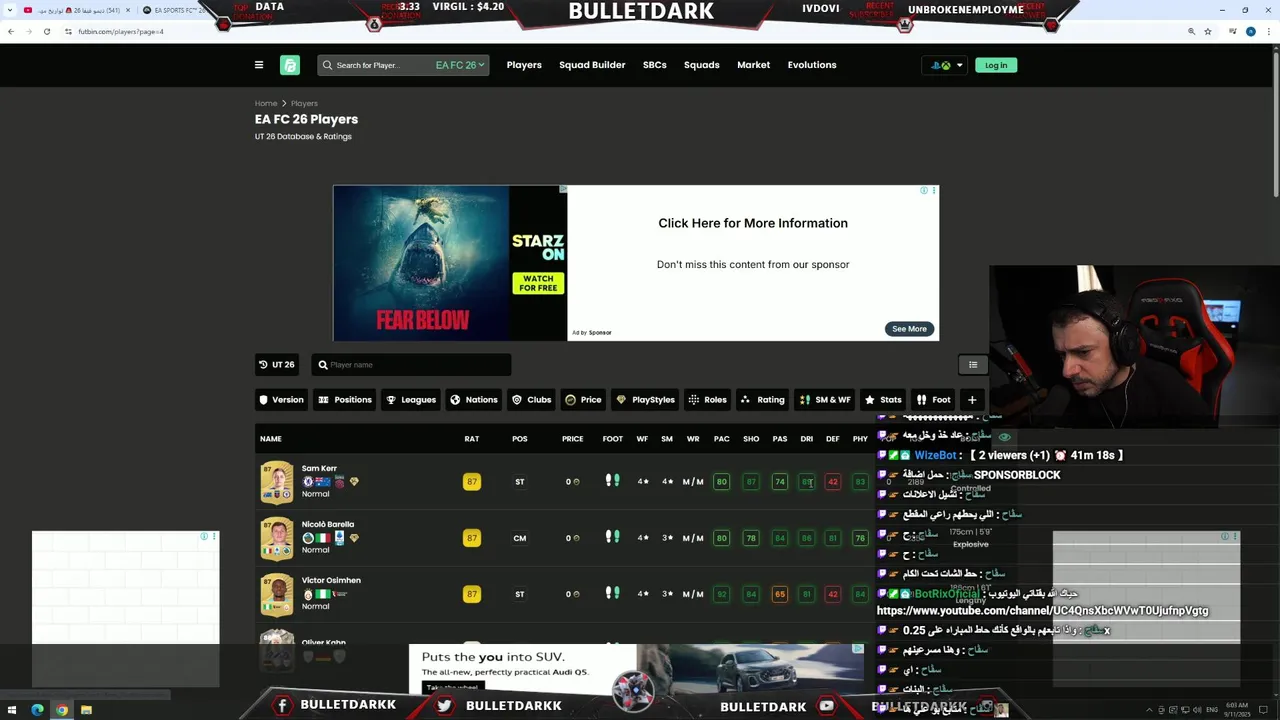1280x720 pixels.
Task: Click Sam Kerr's 87 rating badge
Action: (472, 482)
